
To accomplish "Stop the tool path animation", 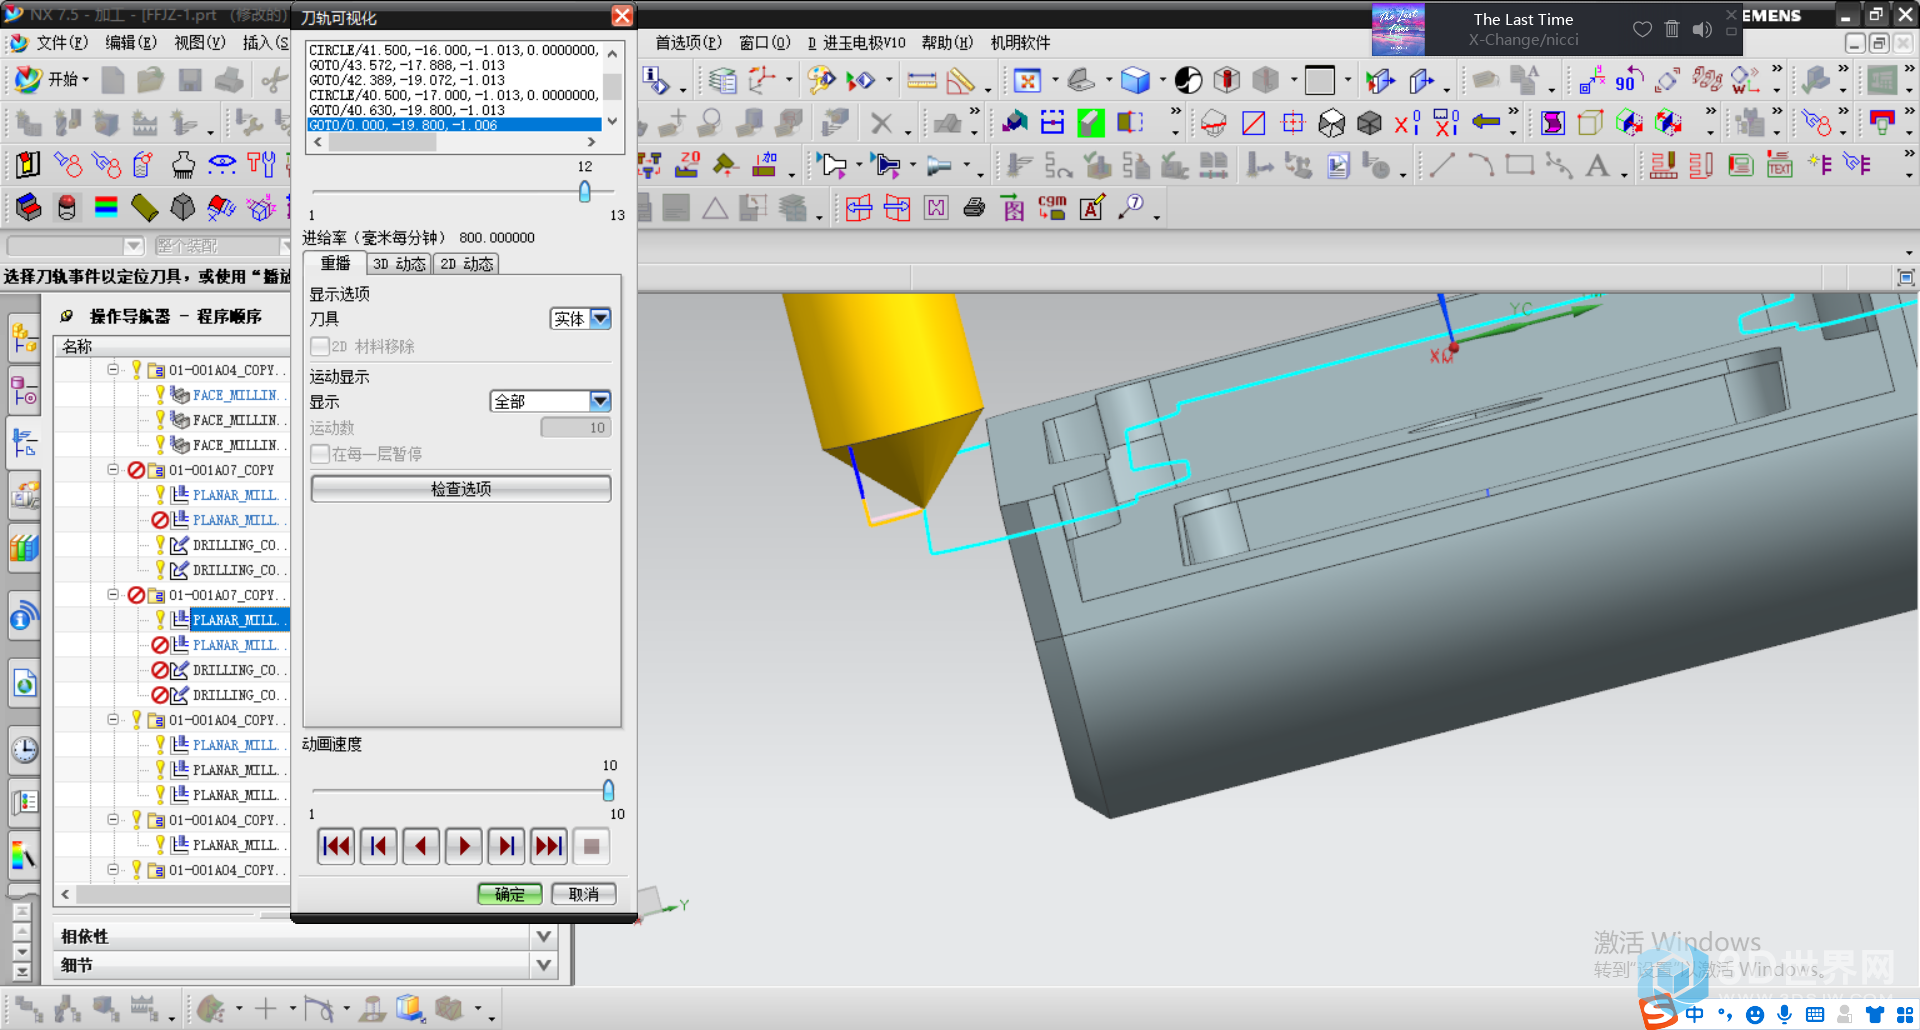I will [591, 846].
